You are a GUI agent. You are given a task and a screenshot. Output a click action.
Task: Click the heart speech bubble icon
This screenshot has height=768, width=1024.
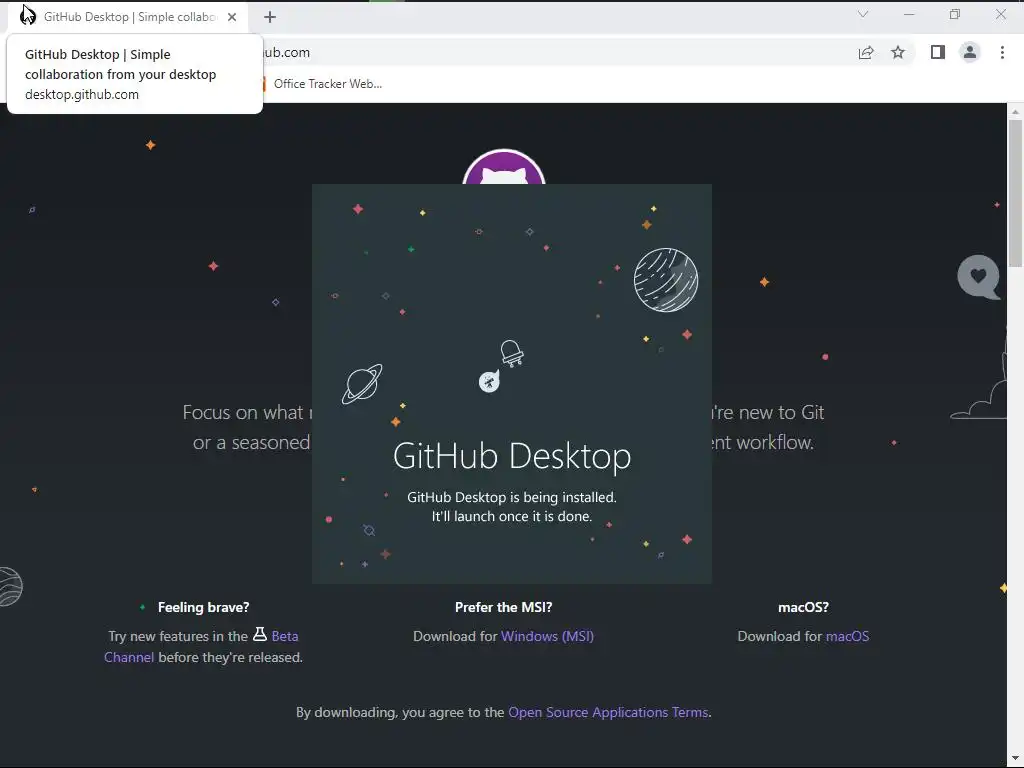pyautogui.click(x=978, y=277)
